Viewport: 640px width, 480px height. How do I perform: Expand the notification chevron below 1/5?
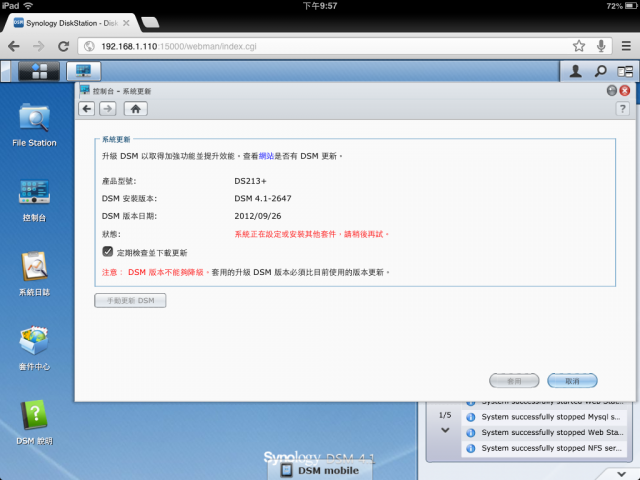(445, 430)
